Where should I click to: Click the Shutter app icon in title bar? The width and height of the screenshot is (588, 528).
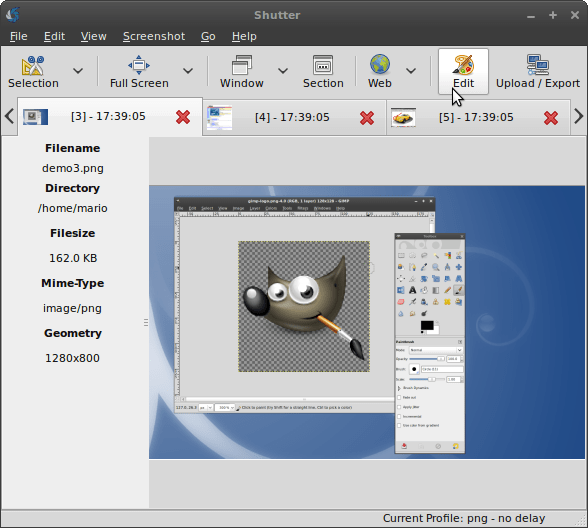(13, 15)
